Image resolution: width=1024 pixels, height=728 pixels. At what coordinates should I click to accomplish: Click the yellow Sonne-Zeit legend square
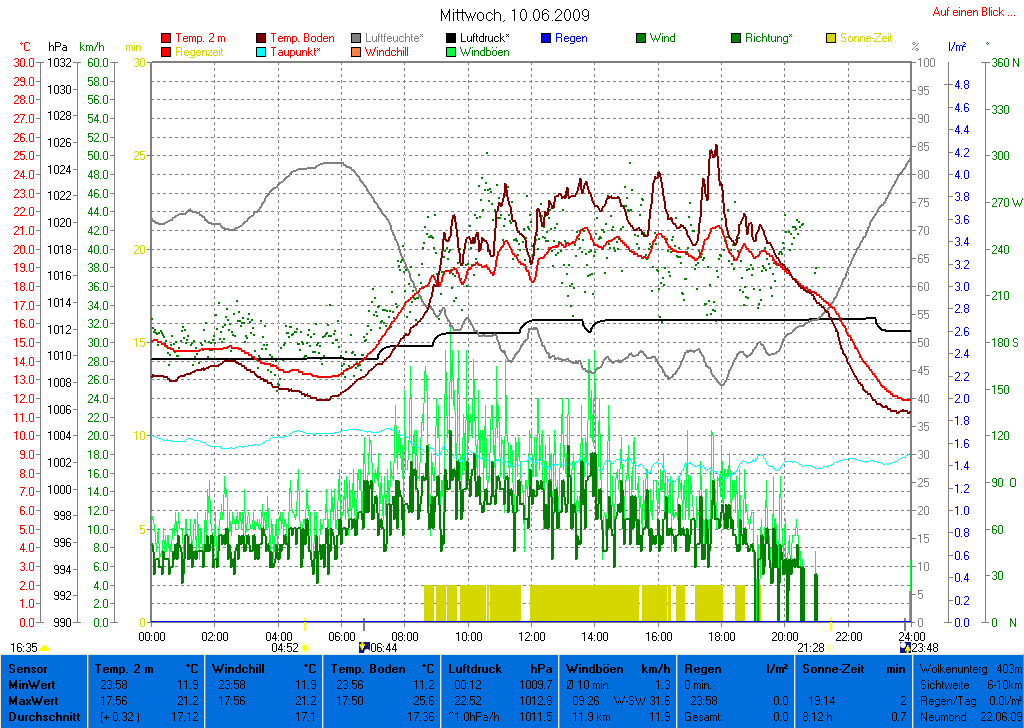click(x=832, y=38)
